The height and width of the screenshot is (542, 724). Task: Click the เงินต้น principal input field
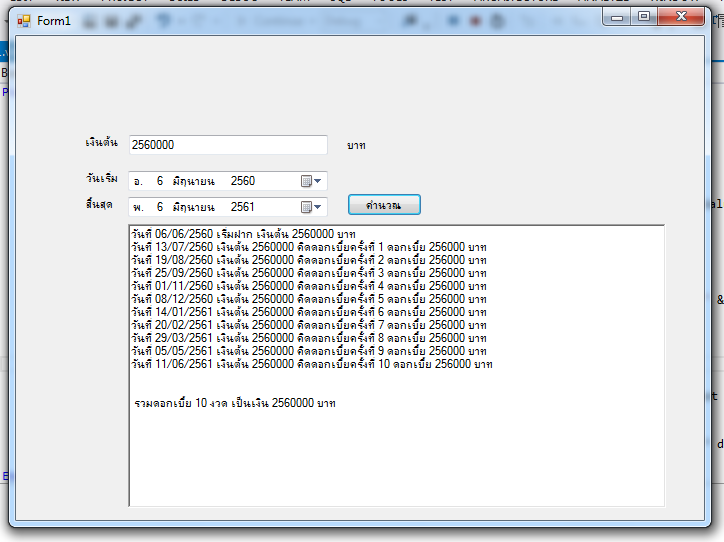coord(228,145)
